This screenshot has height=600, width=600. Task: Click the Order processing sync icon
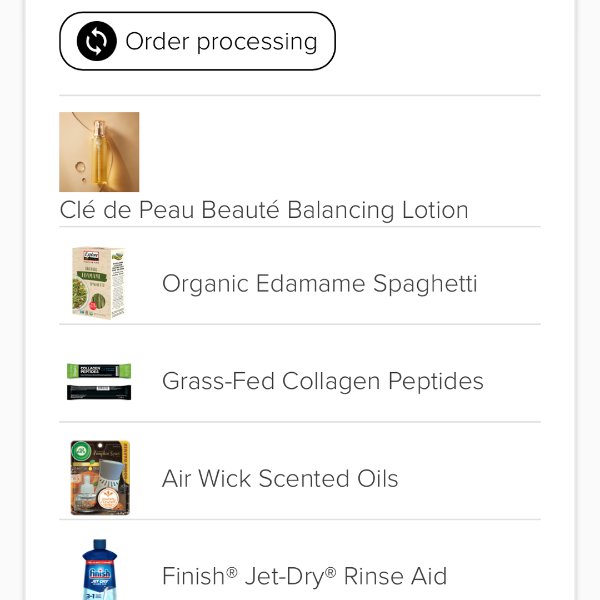pos(96,41)
